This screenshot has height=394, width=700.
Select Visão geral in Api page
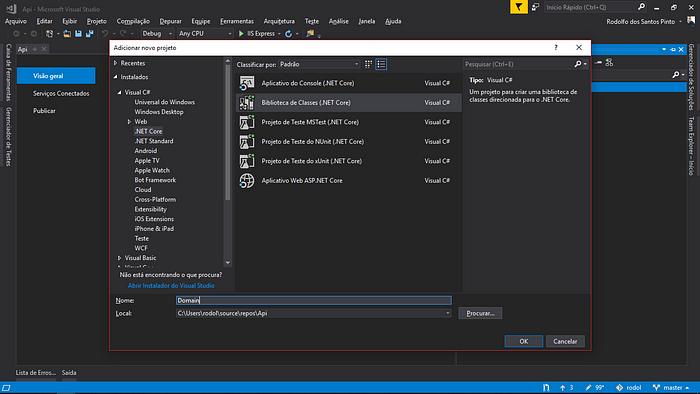56,76
